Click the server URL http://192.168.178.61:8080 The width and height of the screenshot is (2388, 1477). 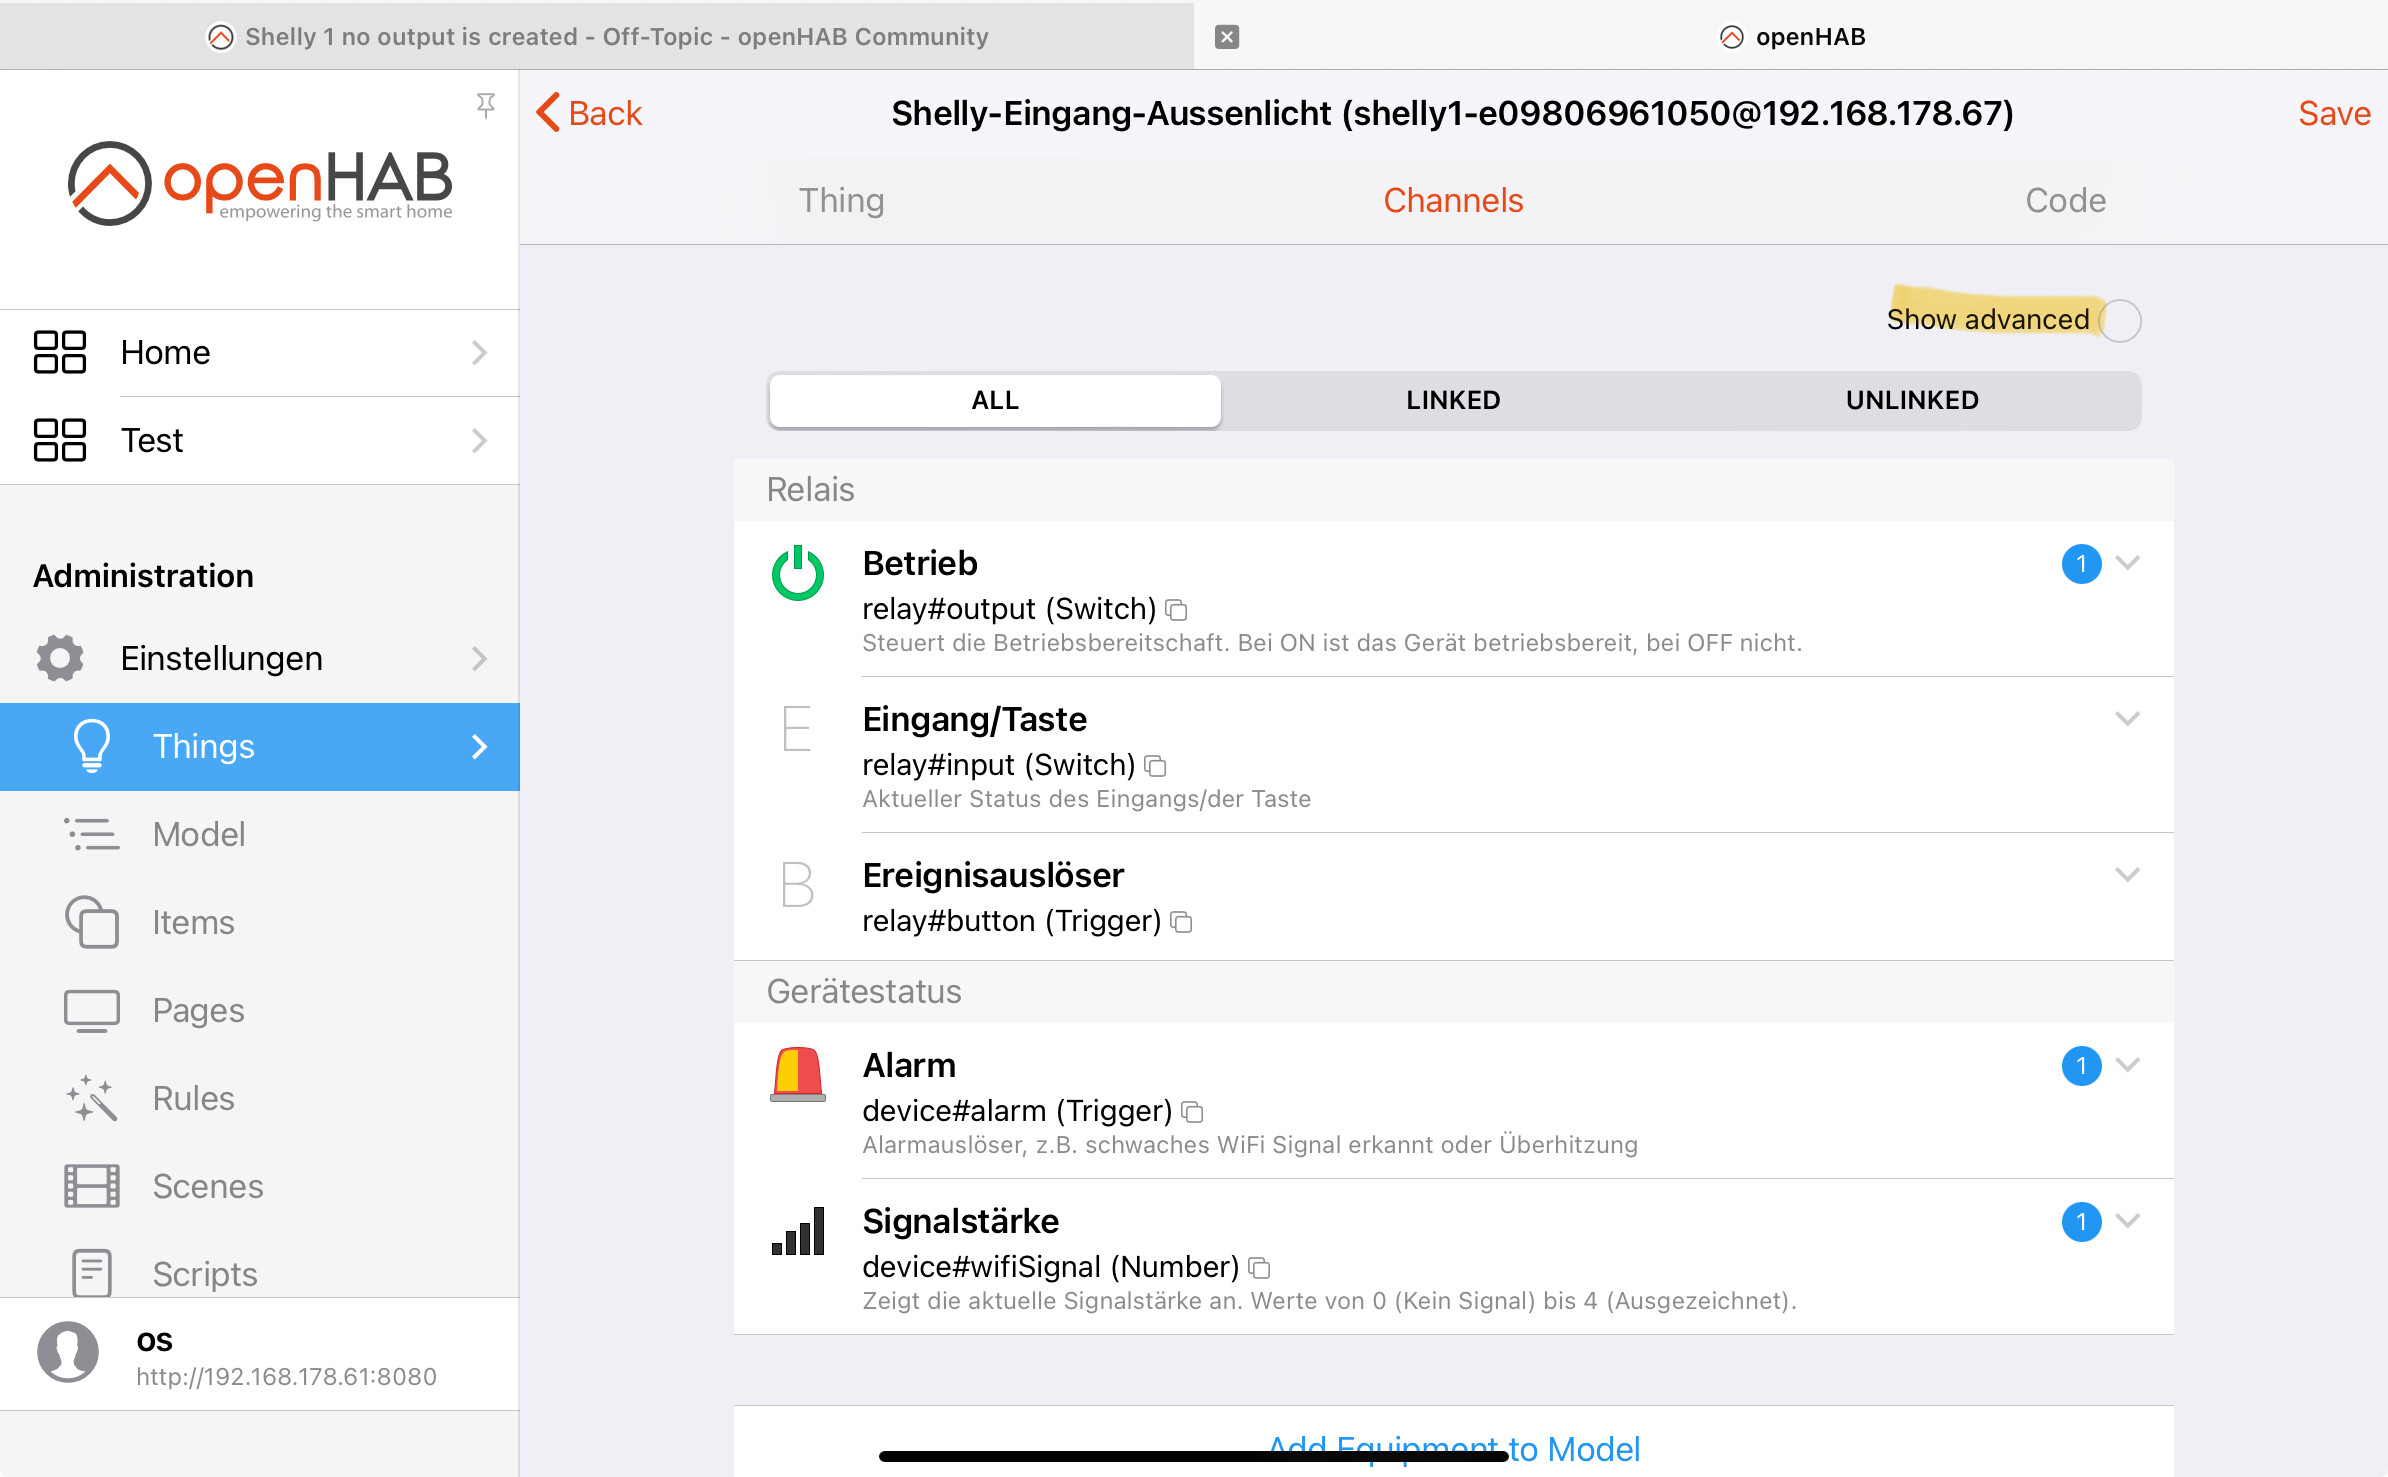pyautogui.click(x=287, y=1376)
